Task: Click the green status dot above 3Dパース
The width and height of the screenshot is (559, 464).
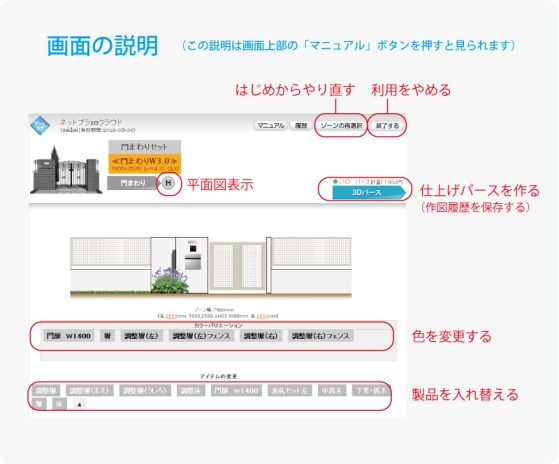Action: [x=335, y=181]
